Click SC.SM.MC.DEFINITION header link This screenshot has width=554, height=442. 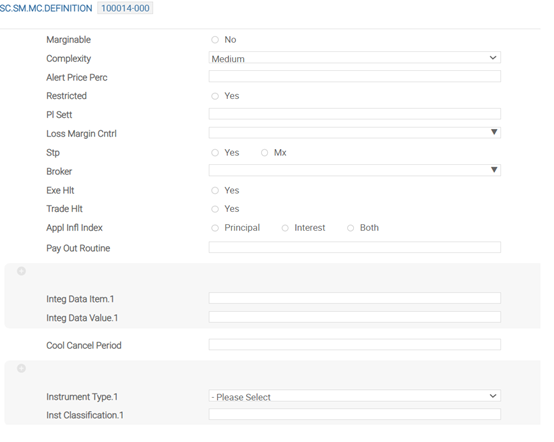click(x=46, y=8)
